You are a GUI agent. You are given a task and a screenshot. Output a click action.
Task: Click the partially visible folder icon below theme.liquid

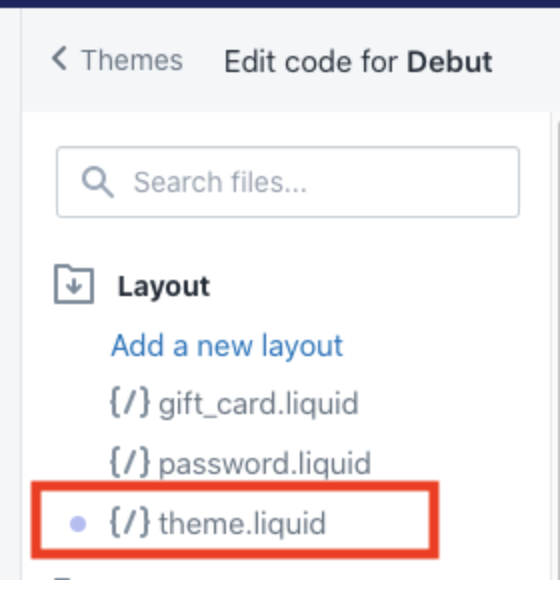[62, 578]
